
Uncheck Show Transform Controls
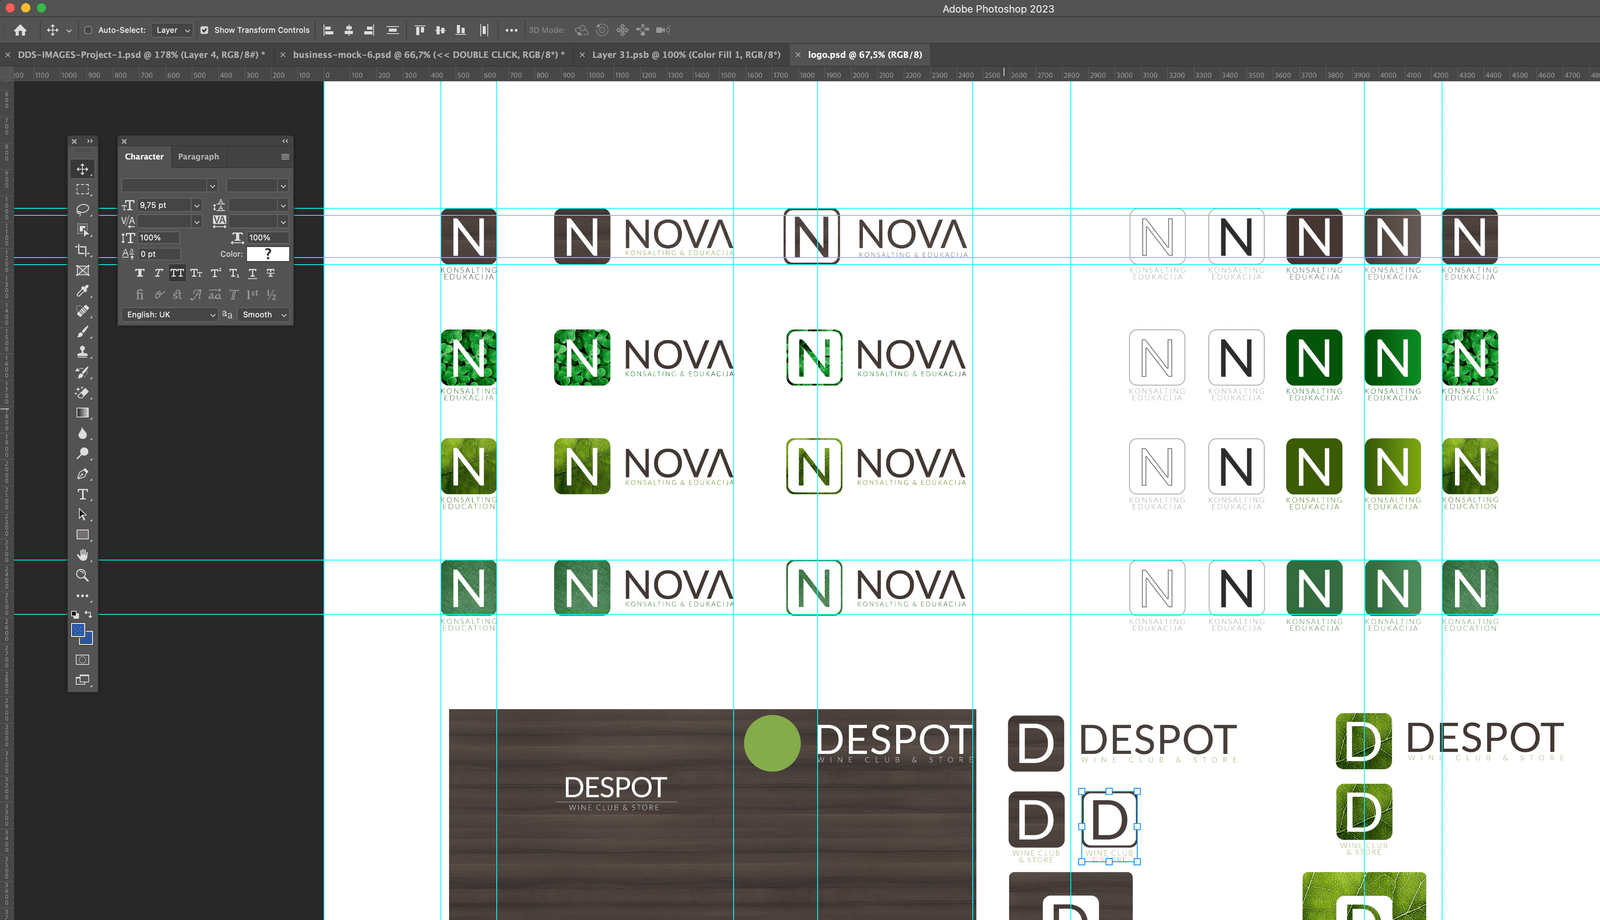204,30
